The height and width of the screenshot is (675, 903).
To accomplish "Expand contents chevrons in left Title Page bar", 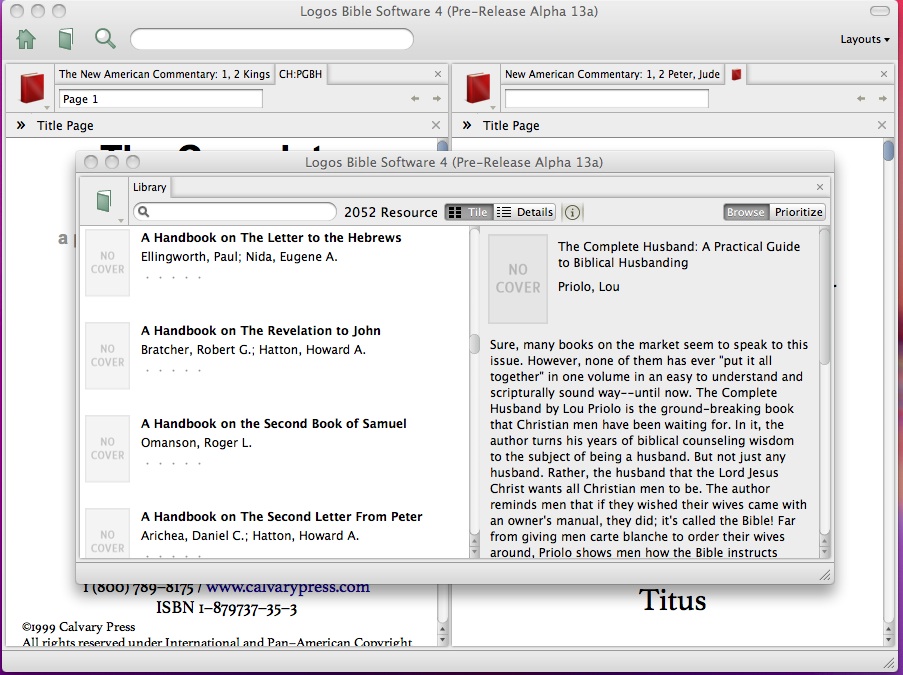I will click(21, 125).
